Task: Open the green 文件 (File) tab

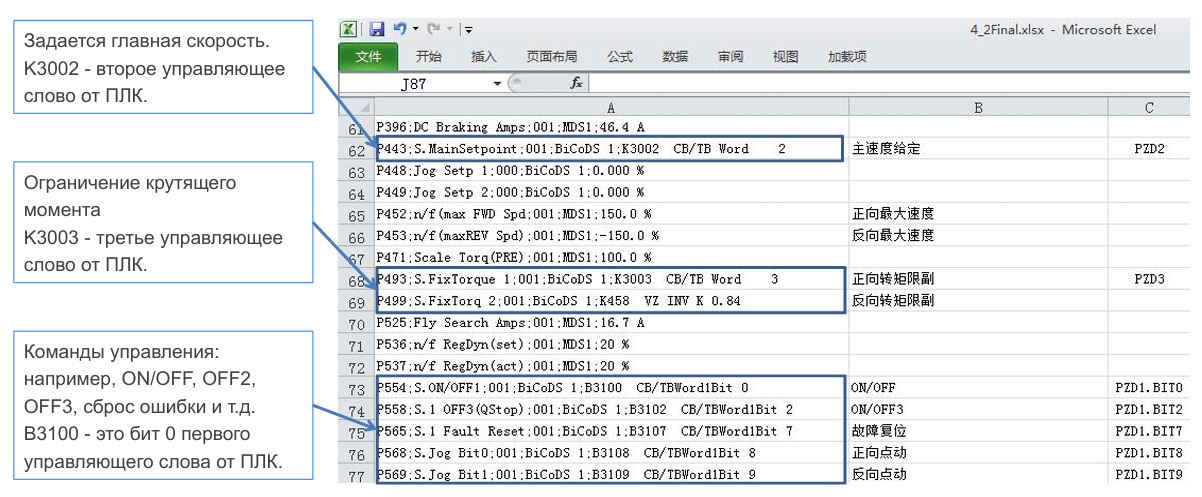Action: (368, 57)
